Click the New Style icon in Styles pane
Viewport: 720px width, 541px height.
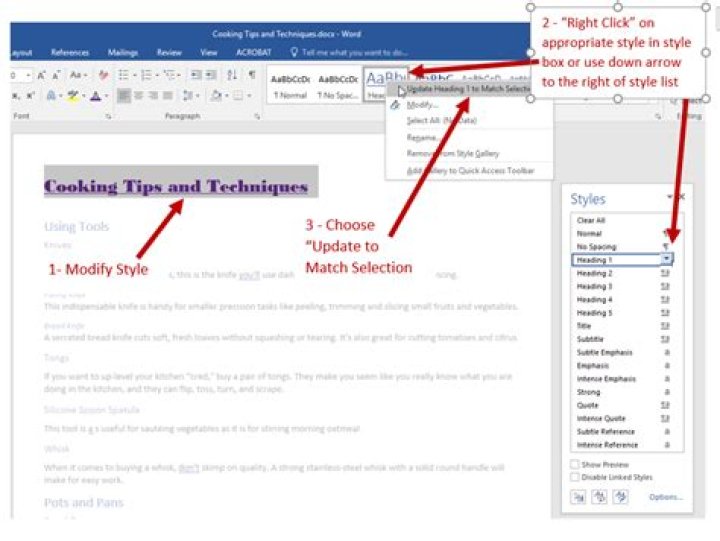pyautogui.click(x=578, y=497)
